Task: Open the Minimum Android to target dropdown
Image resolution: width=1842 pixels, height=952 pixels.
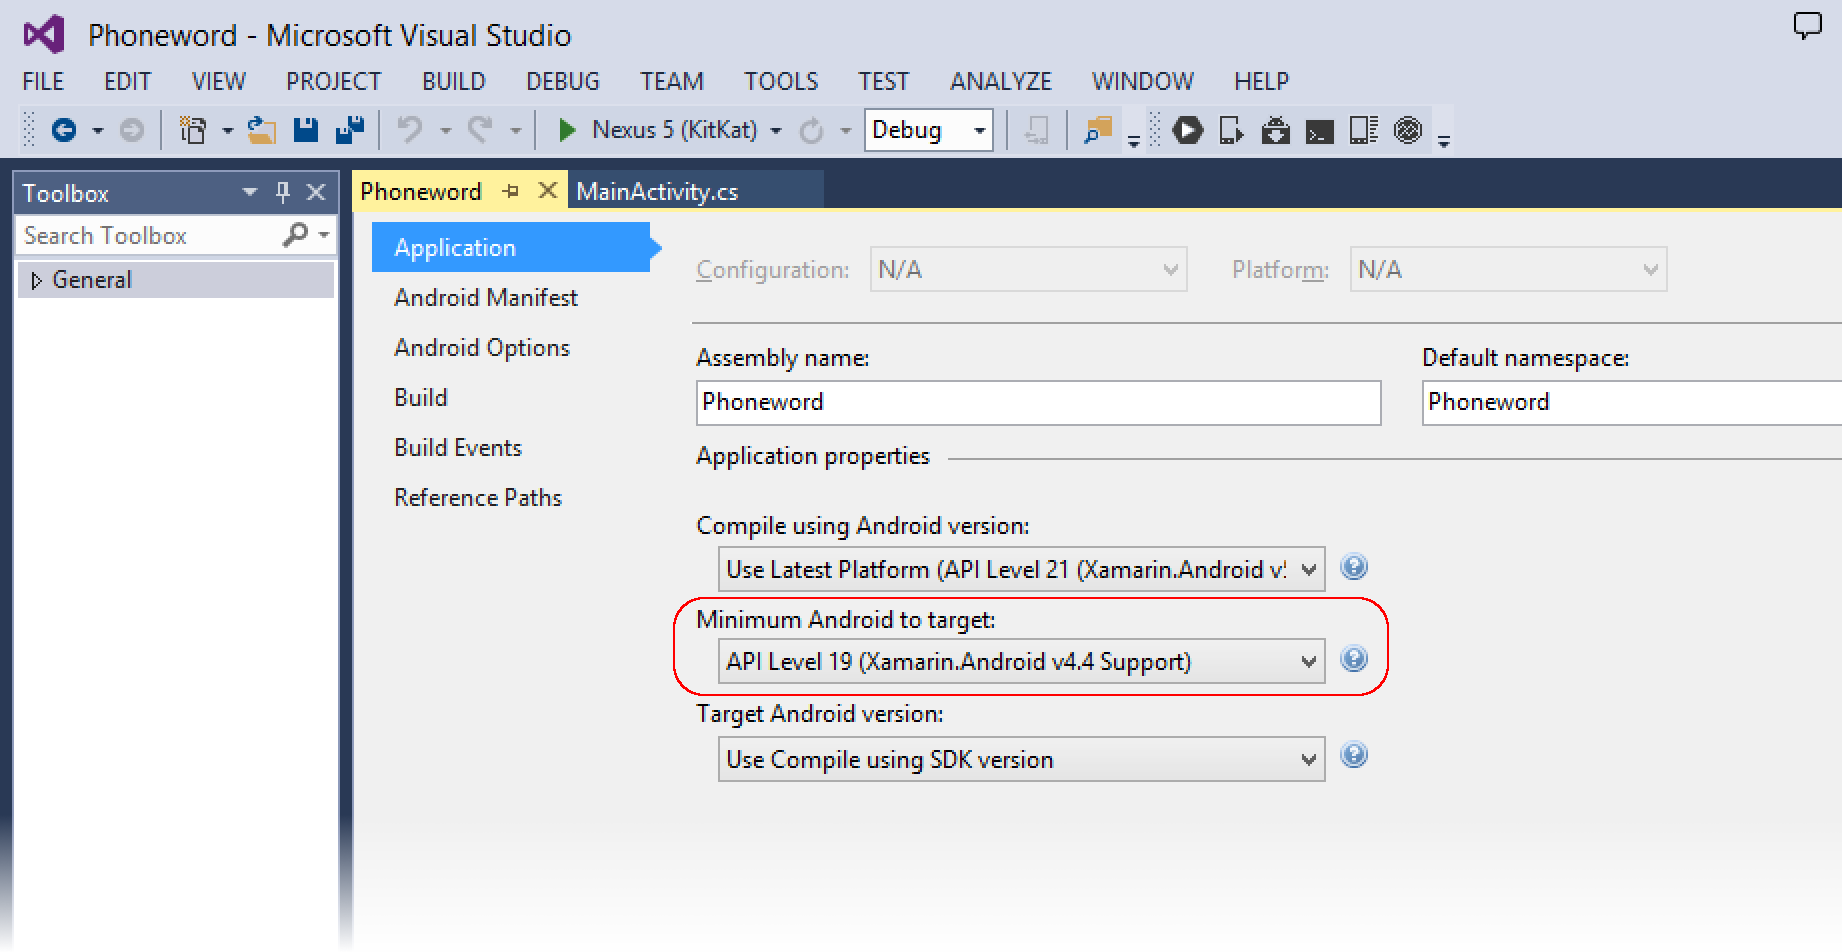Action: 1021,662
